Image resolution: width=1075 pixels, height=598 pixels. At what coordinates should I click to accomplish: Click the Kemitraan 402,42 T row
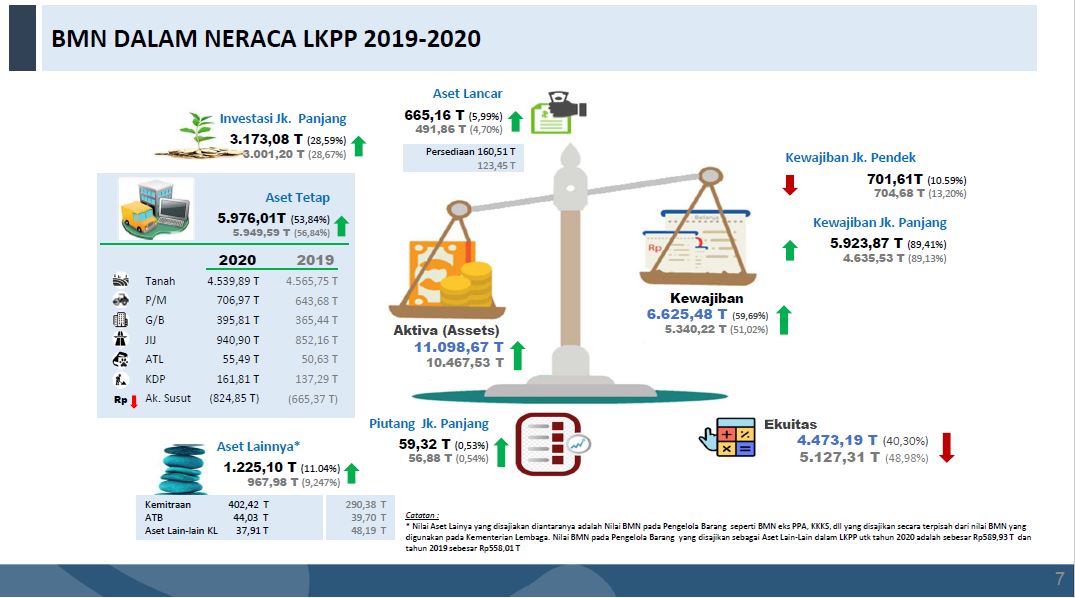point(207,505)
